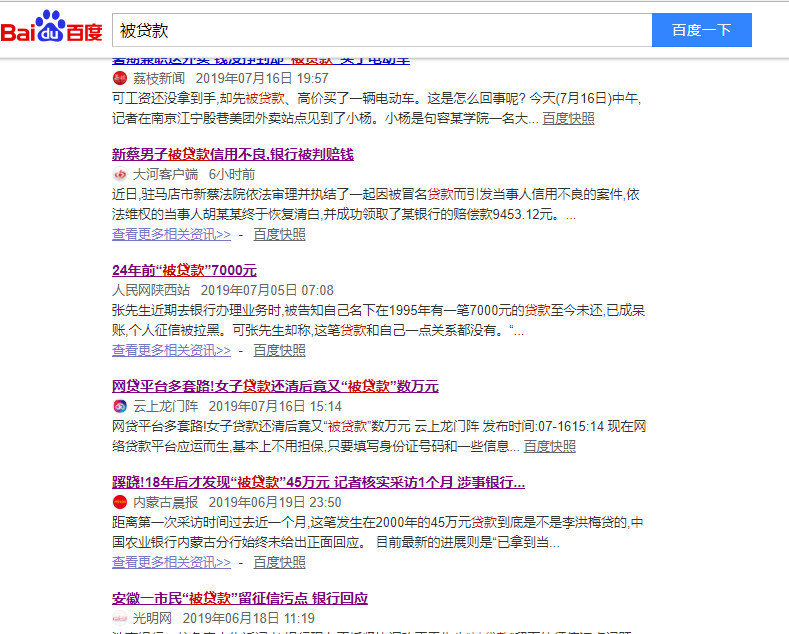
Task: Open 查看更多相关资讯 under the 新蔡男子 result
Action: coord(172,234)
